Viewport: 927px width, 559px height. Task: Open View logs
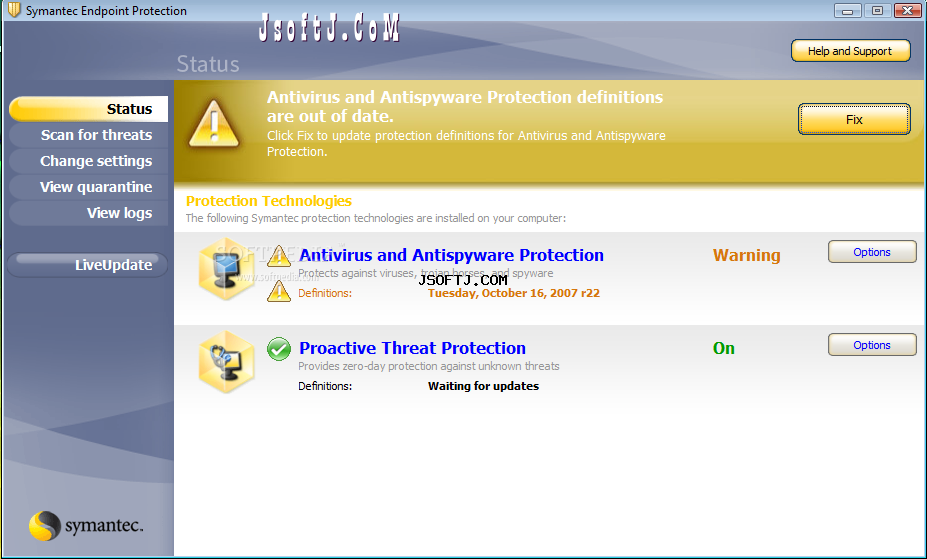coord(89,213)
